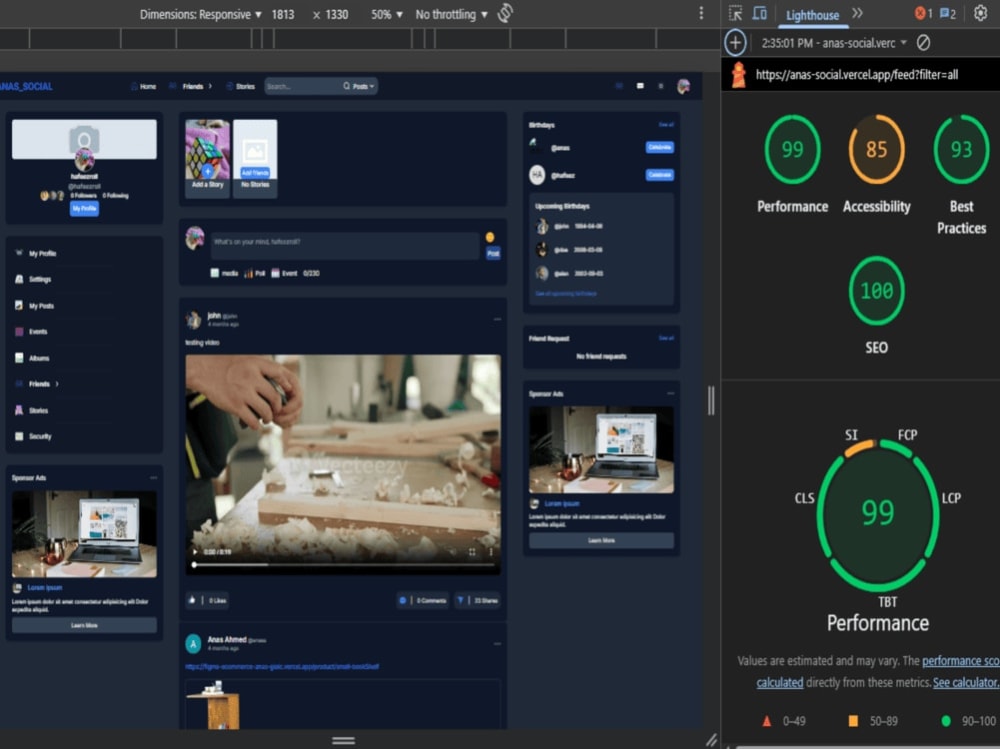Click See all in the Friend Request panel
The height and width of the screenshot is (749, 1000).
(666, 337)
